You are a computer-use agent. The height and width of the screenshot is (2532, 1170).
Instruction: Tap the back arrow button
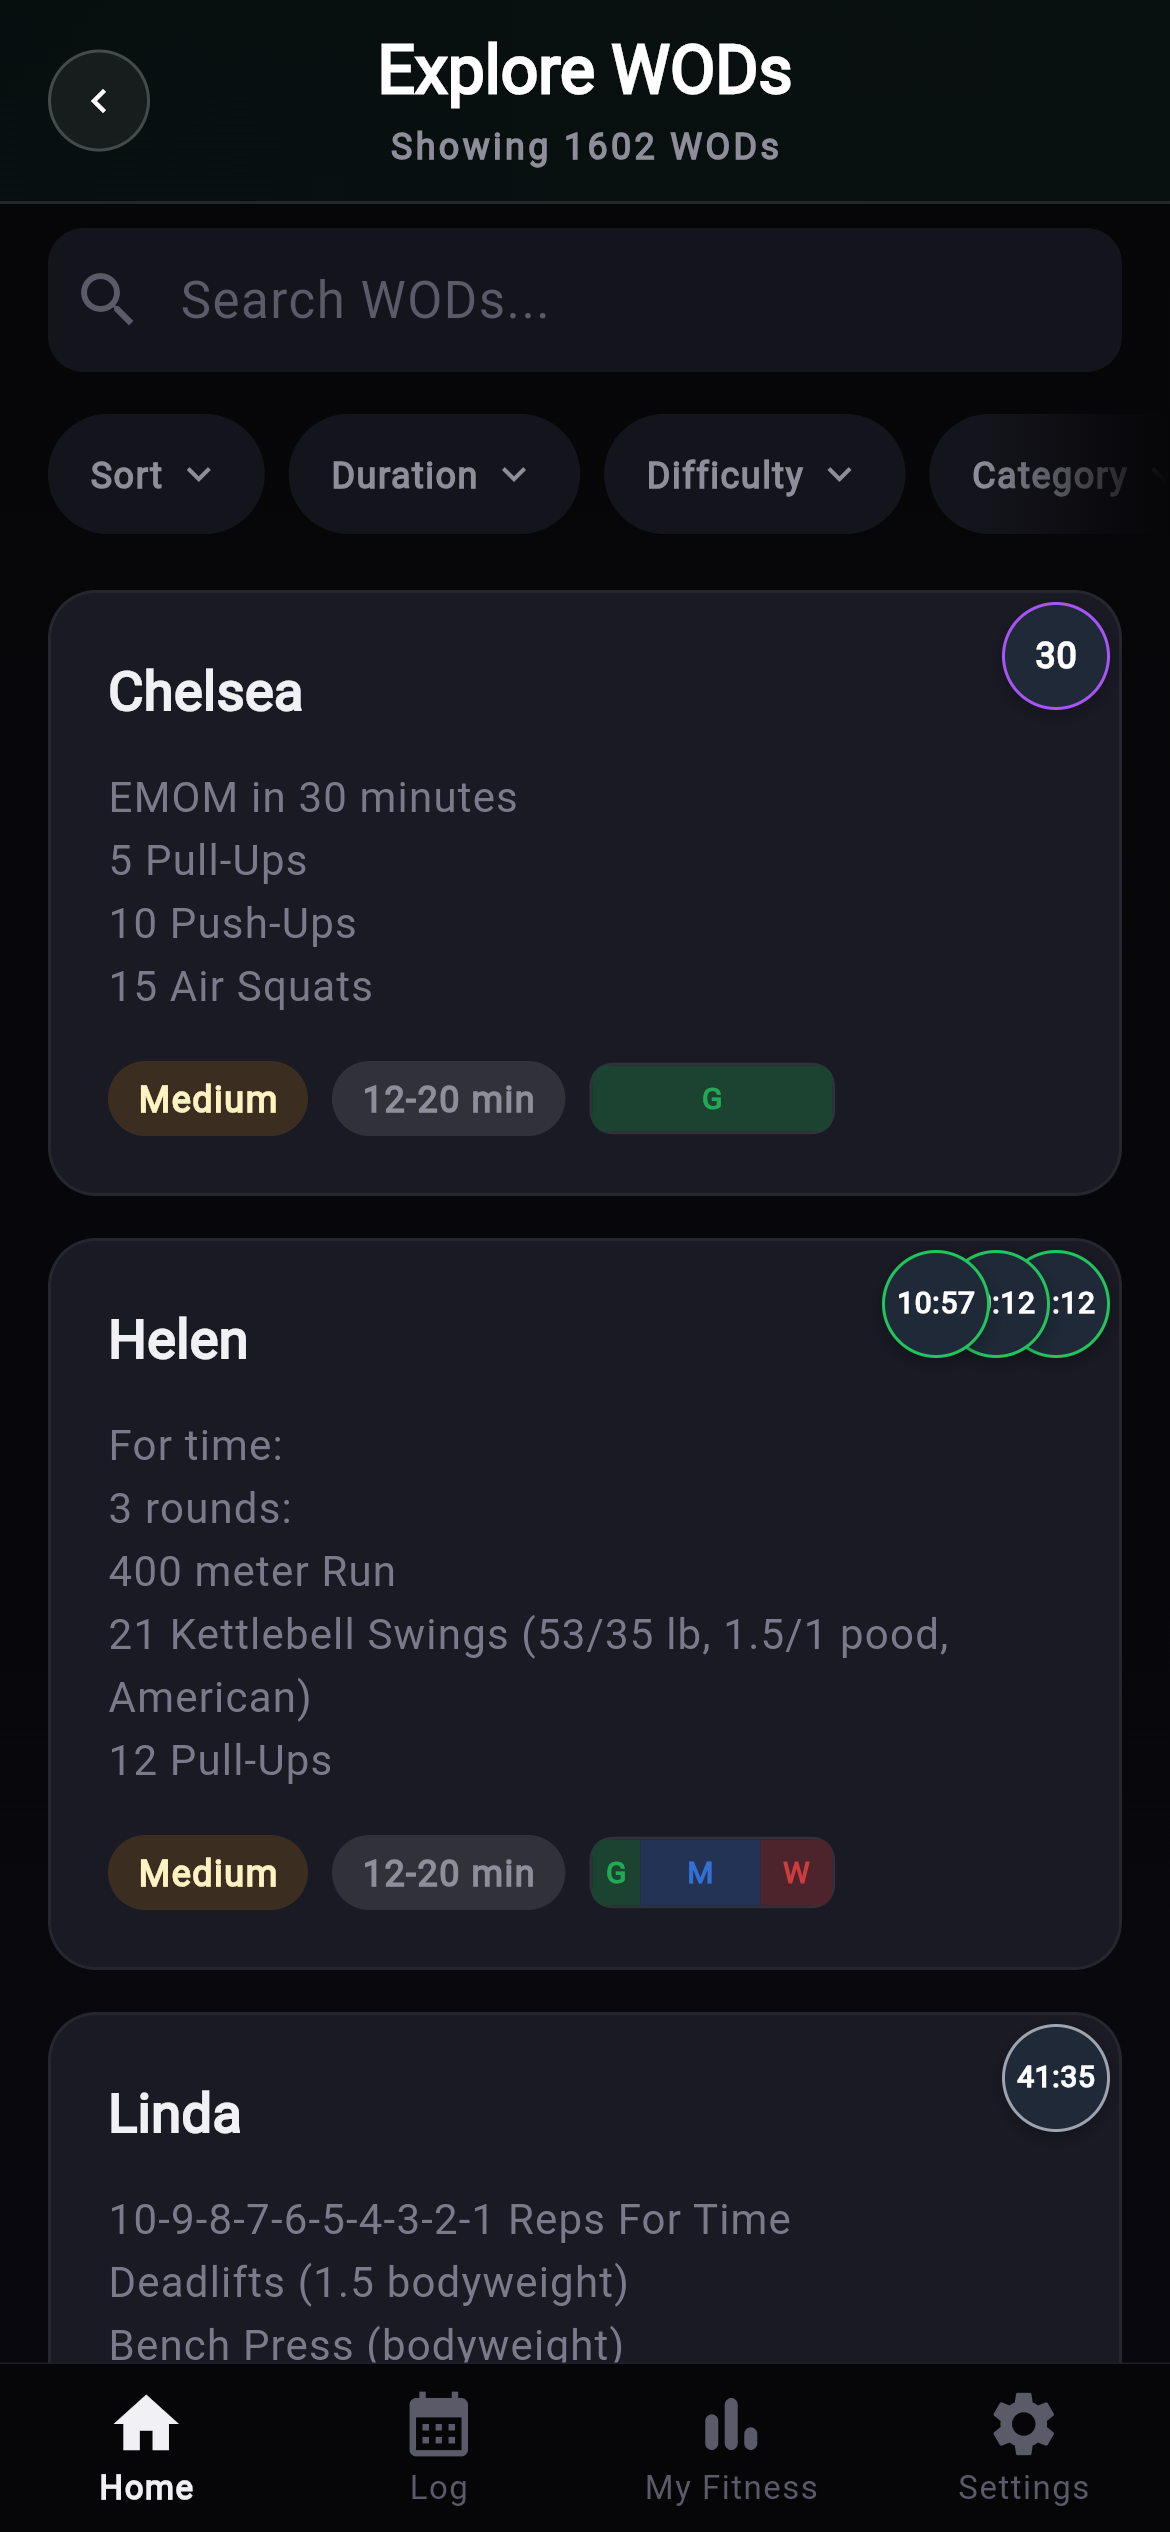click(x=99, y=101)
